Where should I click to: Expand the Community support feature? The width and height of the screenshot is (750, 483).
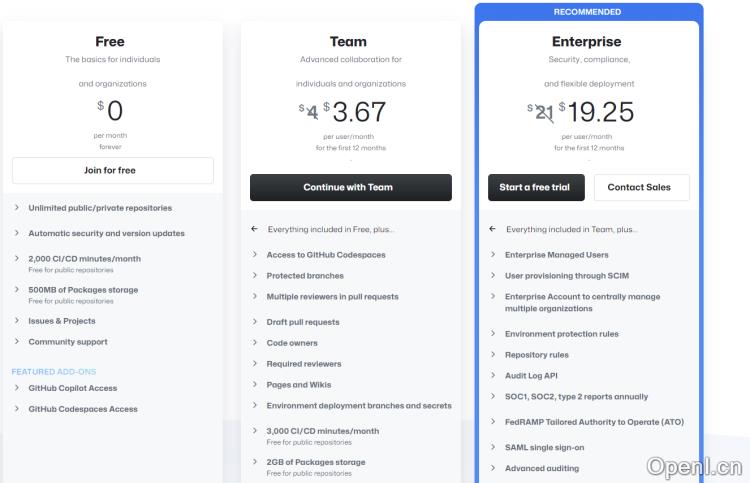coord(68,342)
